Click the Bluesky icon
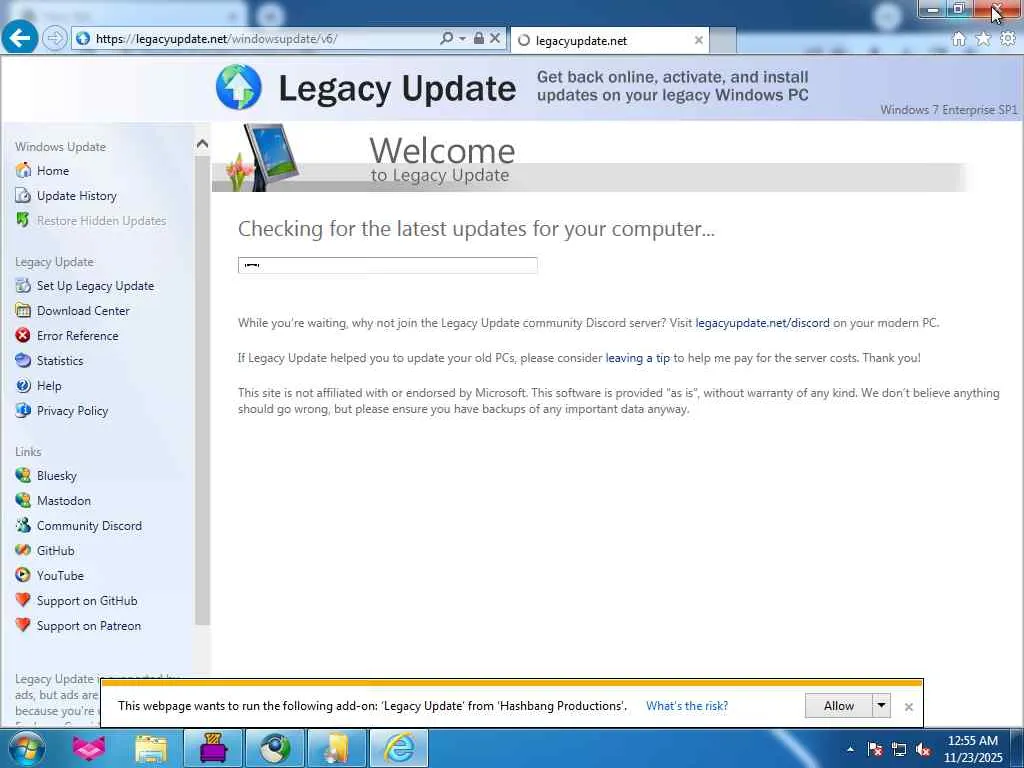The image size is (1024, 768). (23, 475)
